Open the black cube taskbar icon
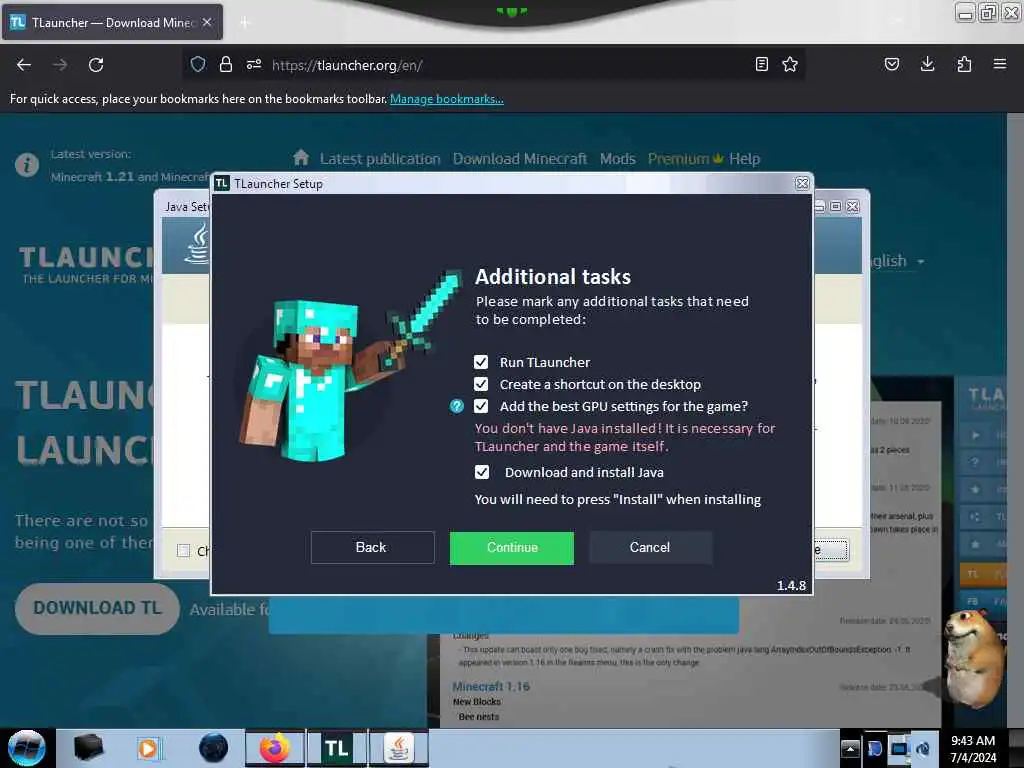The height and width of the screenshot is (768, 1024). click(x=88, y=748)
